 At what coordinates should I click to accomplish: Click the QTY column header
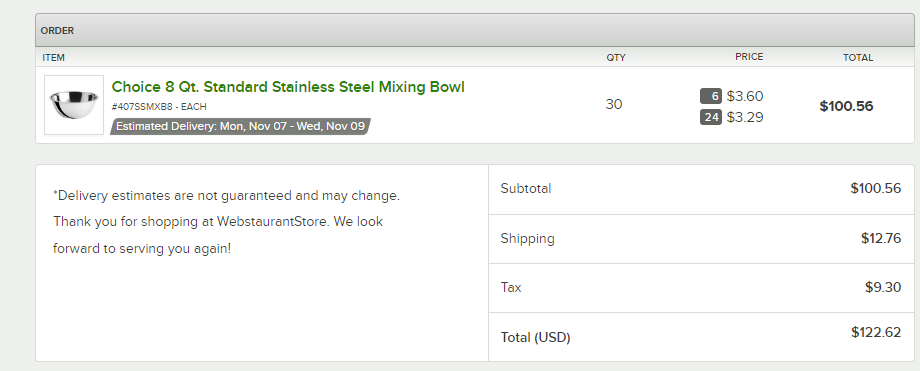616,58
